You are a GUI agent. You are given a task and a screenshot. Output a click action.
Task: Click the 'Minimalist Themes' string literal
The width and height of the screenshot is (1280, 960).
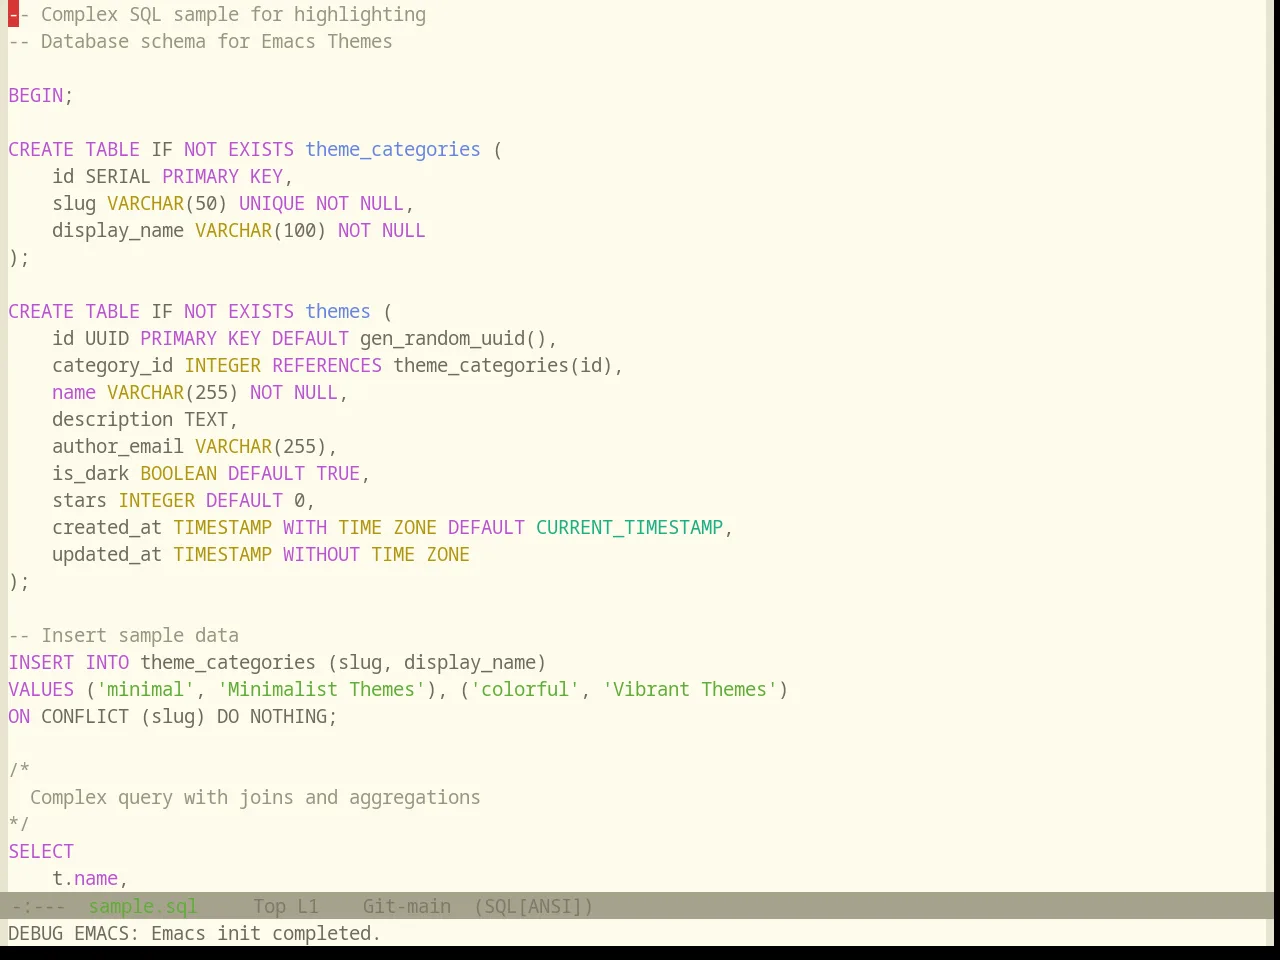coord(321,689)
